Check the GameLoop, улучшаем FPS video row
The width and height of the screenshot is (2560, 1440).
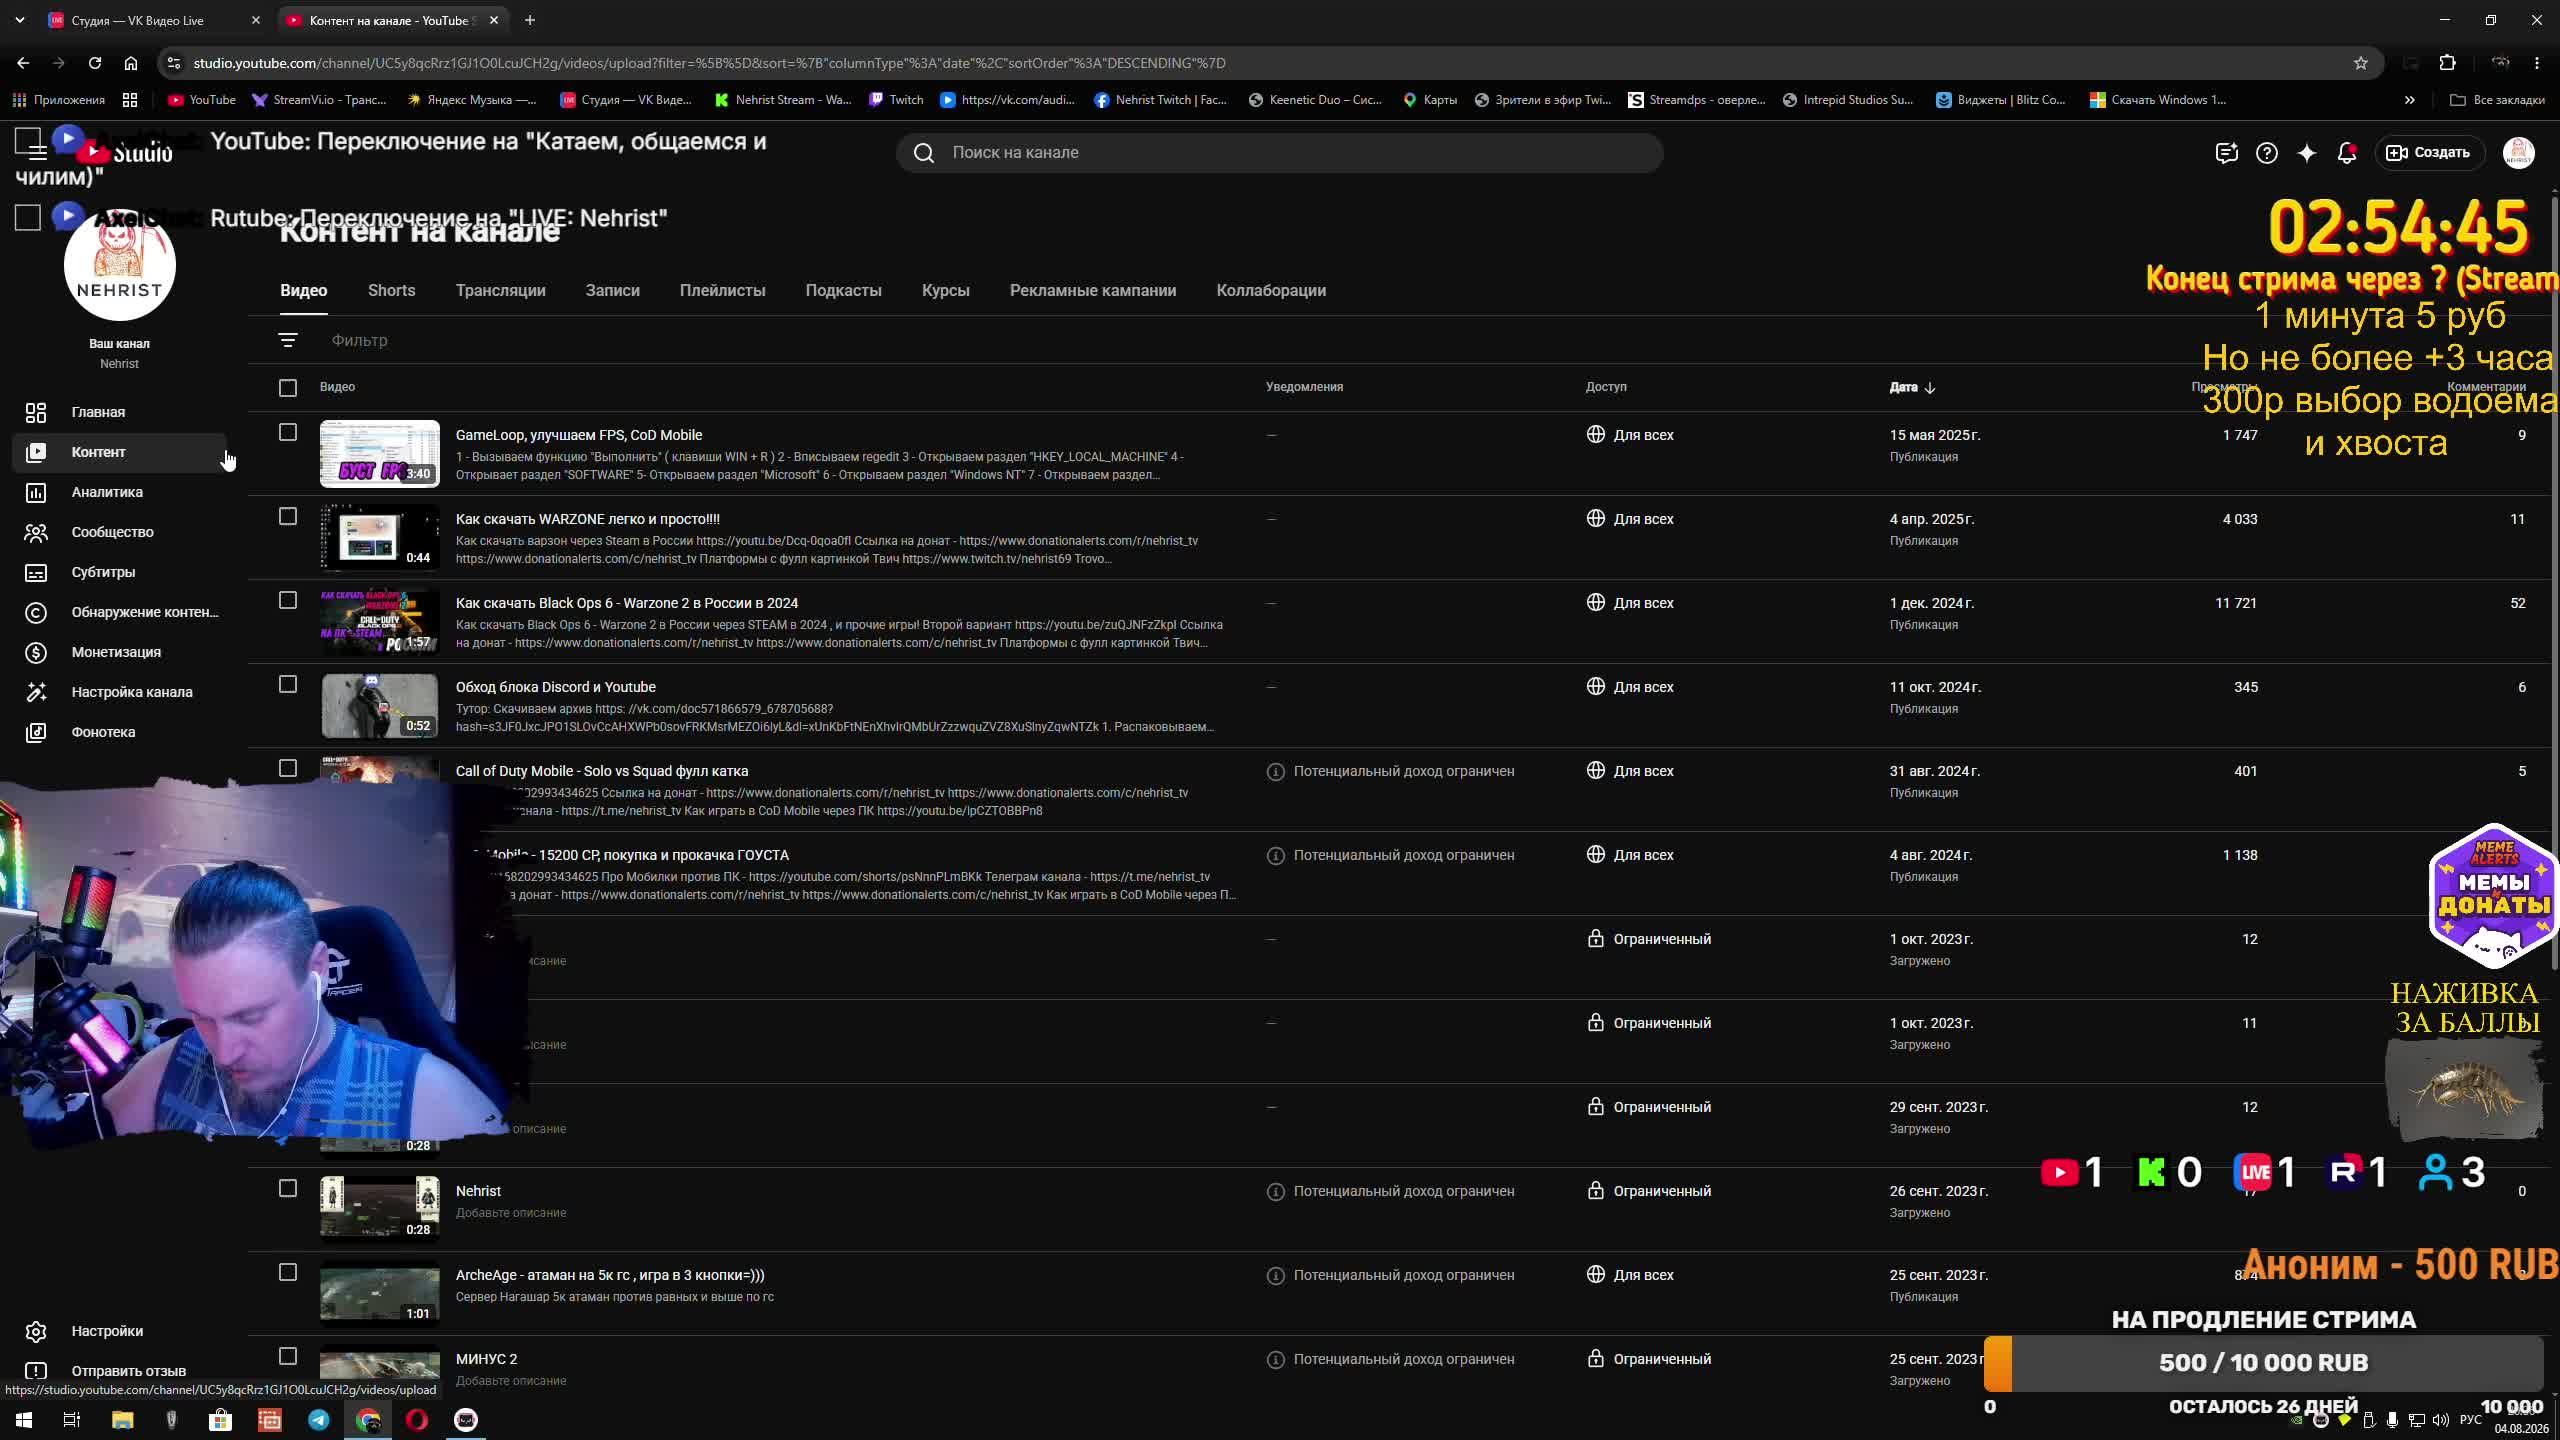(x=288, y=433)
